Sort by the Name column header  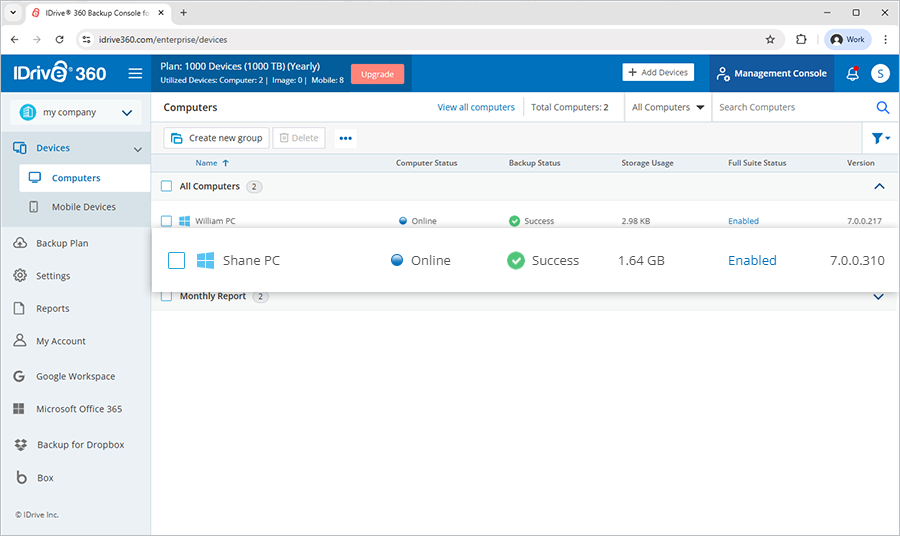click(x=206, y=163)
